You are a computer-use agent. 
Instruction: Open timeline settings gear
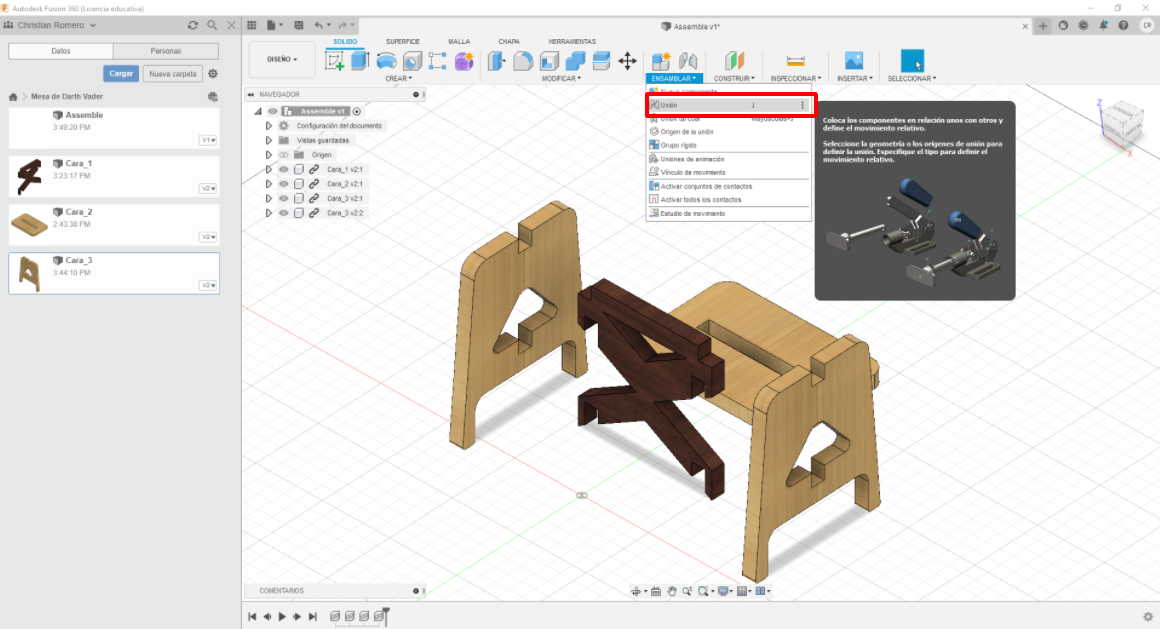click(x=1147, y=616)
